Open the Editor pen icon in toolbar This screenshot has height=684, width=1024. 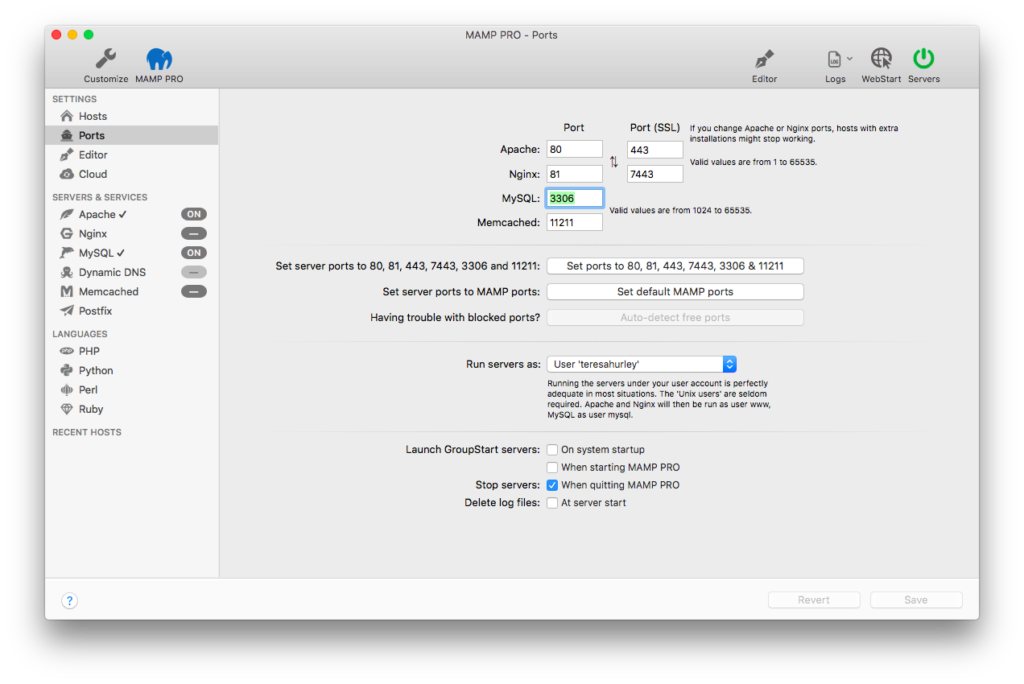coord(764,59)
